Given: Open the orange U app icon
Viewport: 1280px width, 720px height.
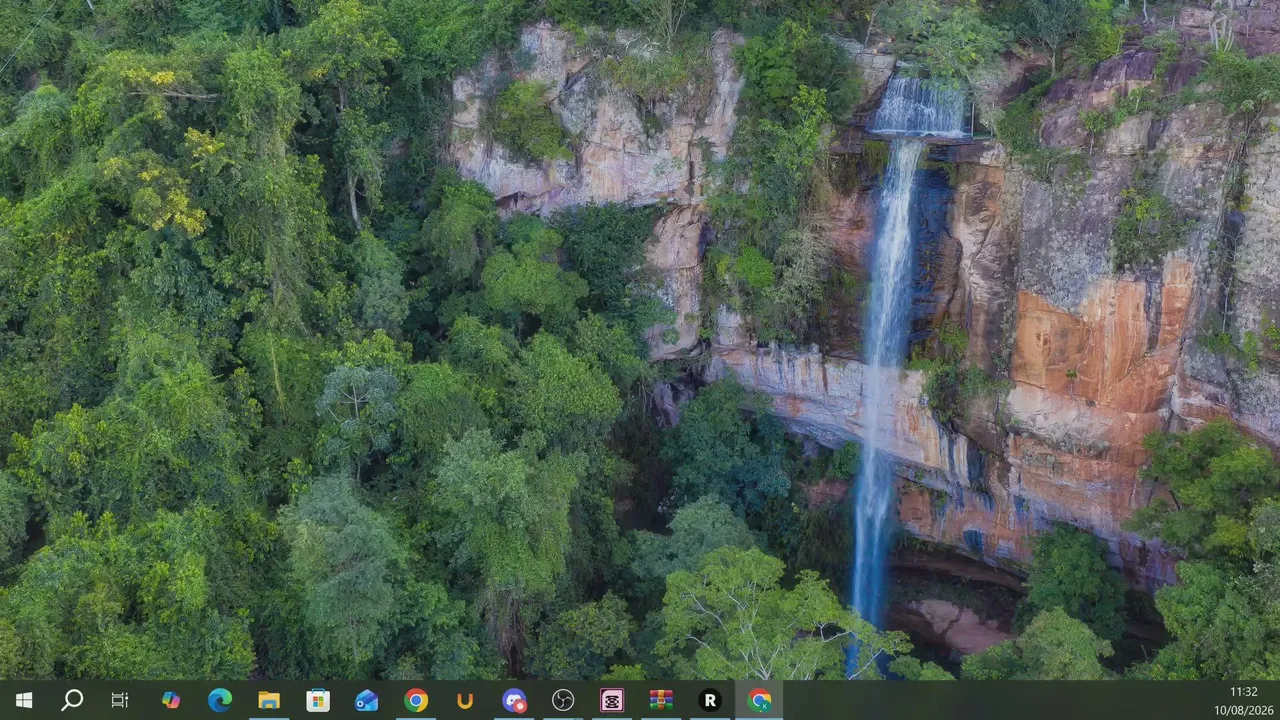Looking at the screenshot, I should coord(465,700).
